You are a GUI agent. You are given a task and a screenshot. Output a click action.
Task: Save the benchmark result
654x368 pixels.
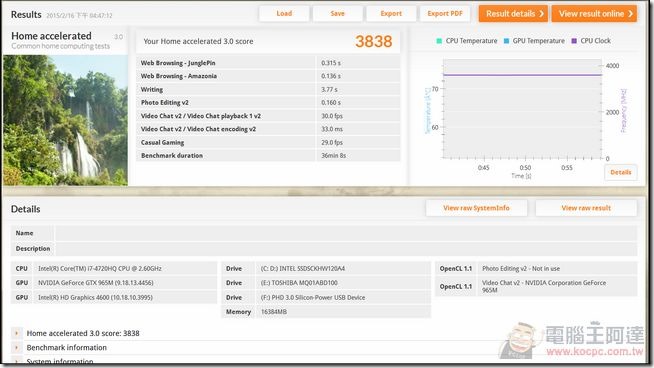[337, 13]
